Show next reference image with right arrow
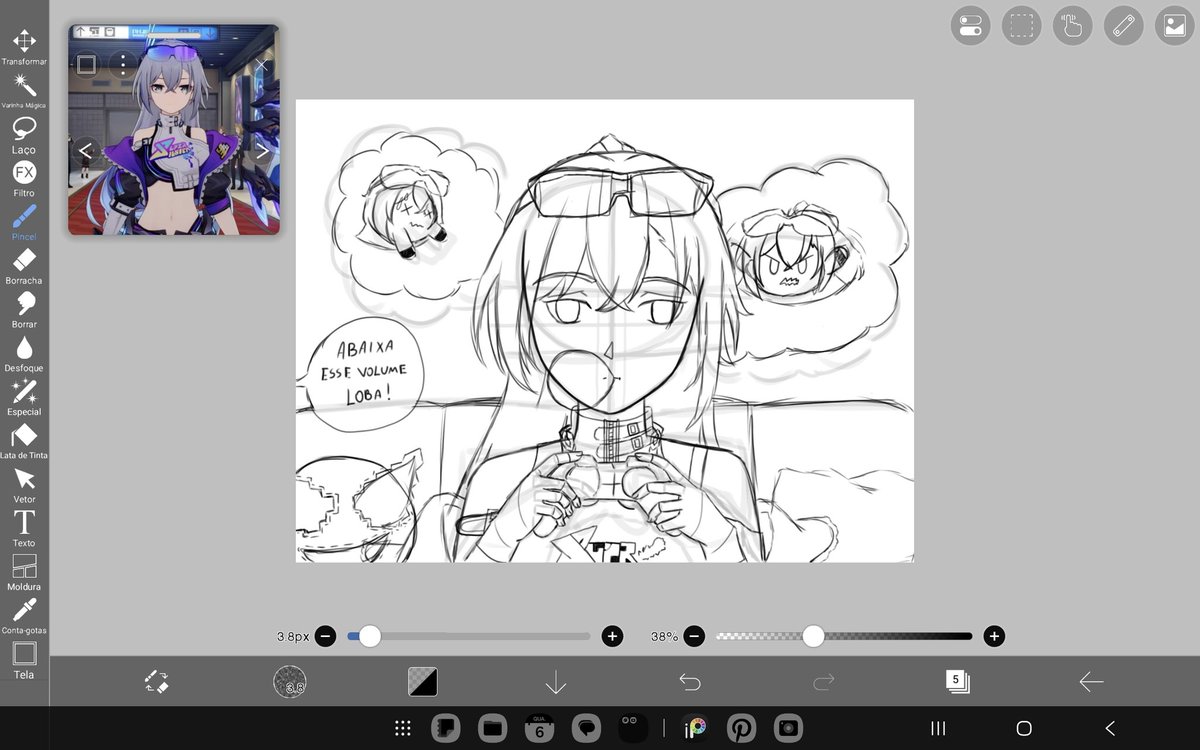Image resolution: width=1200 pixels, height=750 pixels. (x=262, y=150)
